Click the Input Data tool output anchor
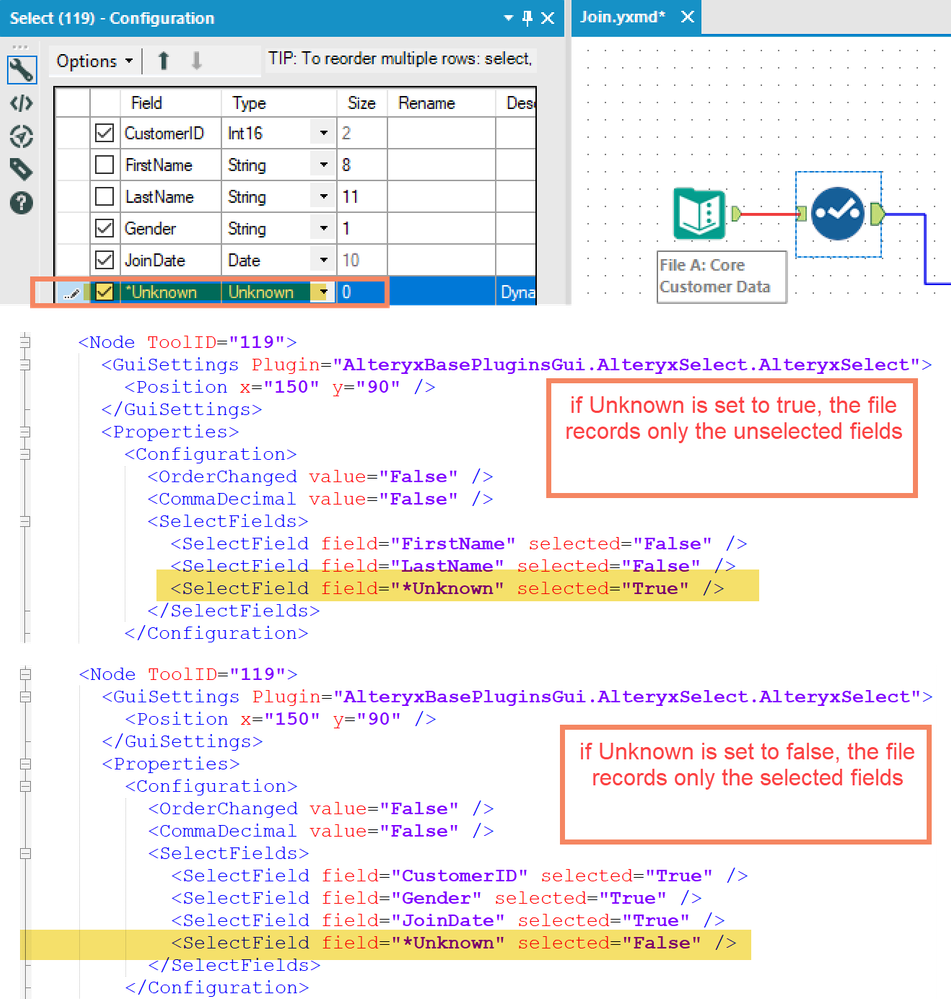Viewport: 951px width, 999px height. click(736, 213)
